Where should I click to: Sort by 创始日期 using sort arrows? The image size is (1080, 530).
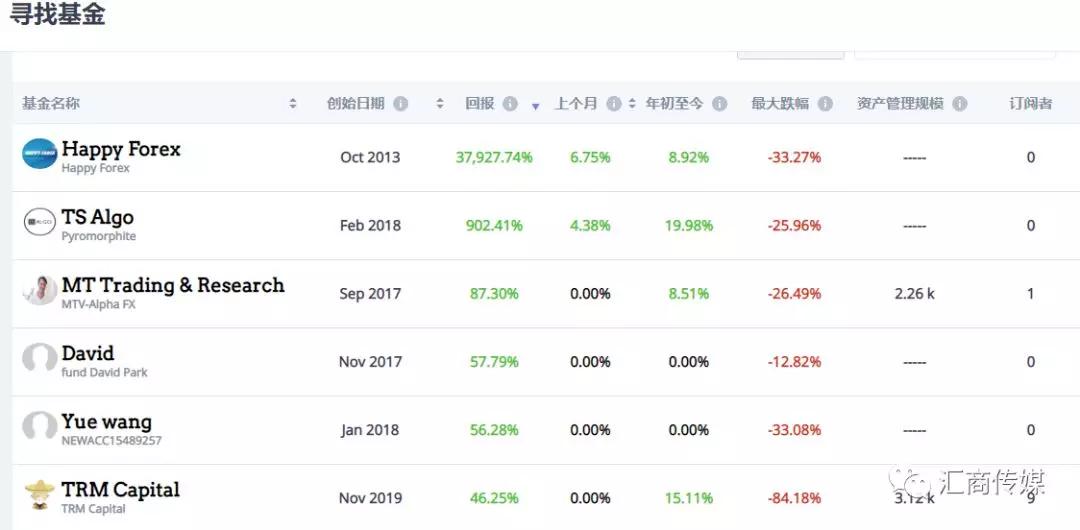click(439, 103)
